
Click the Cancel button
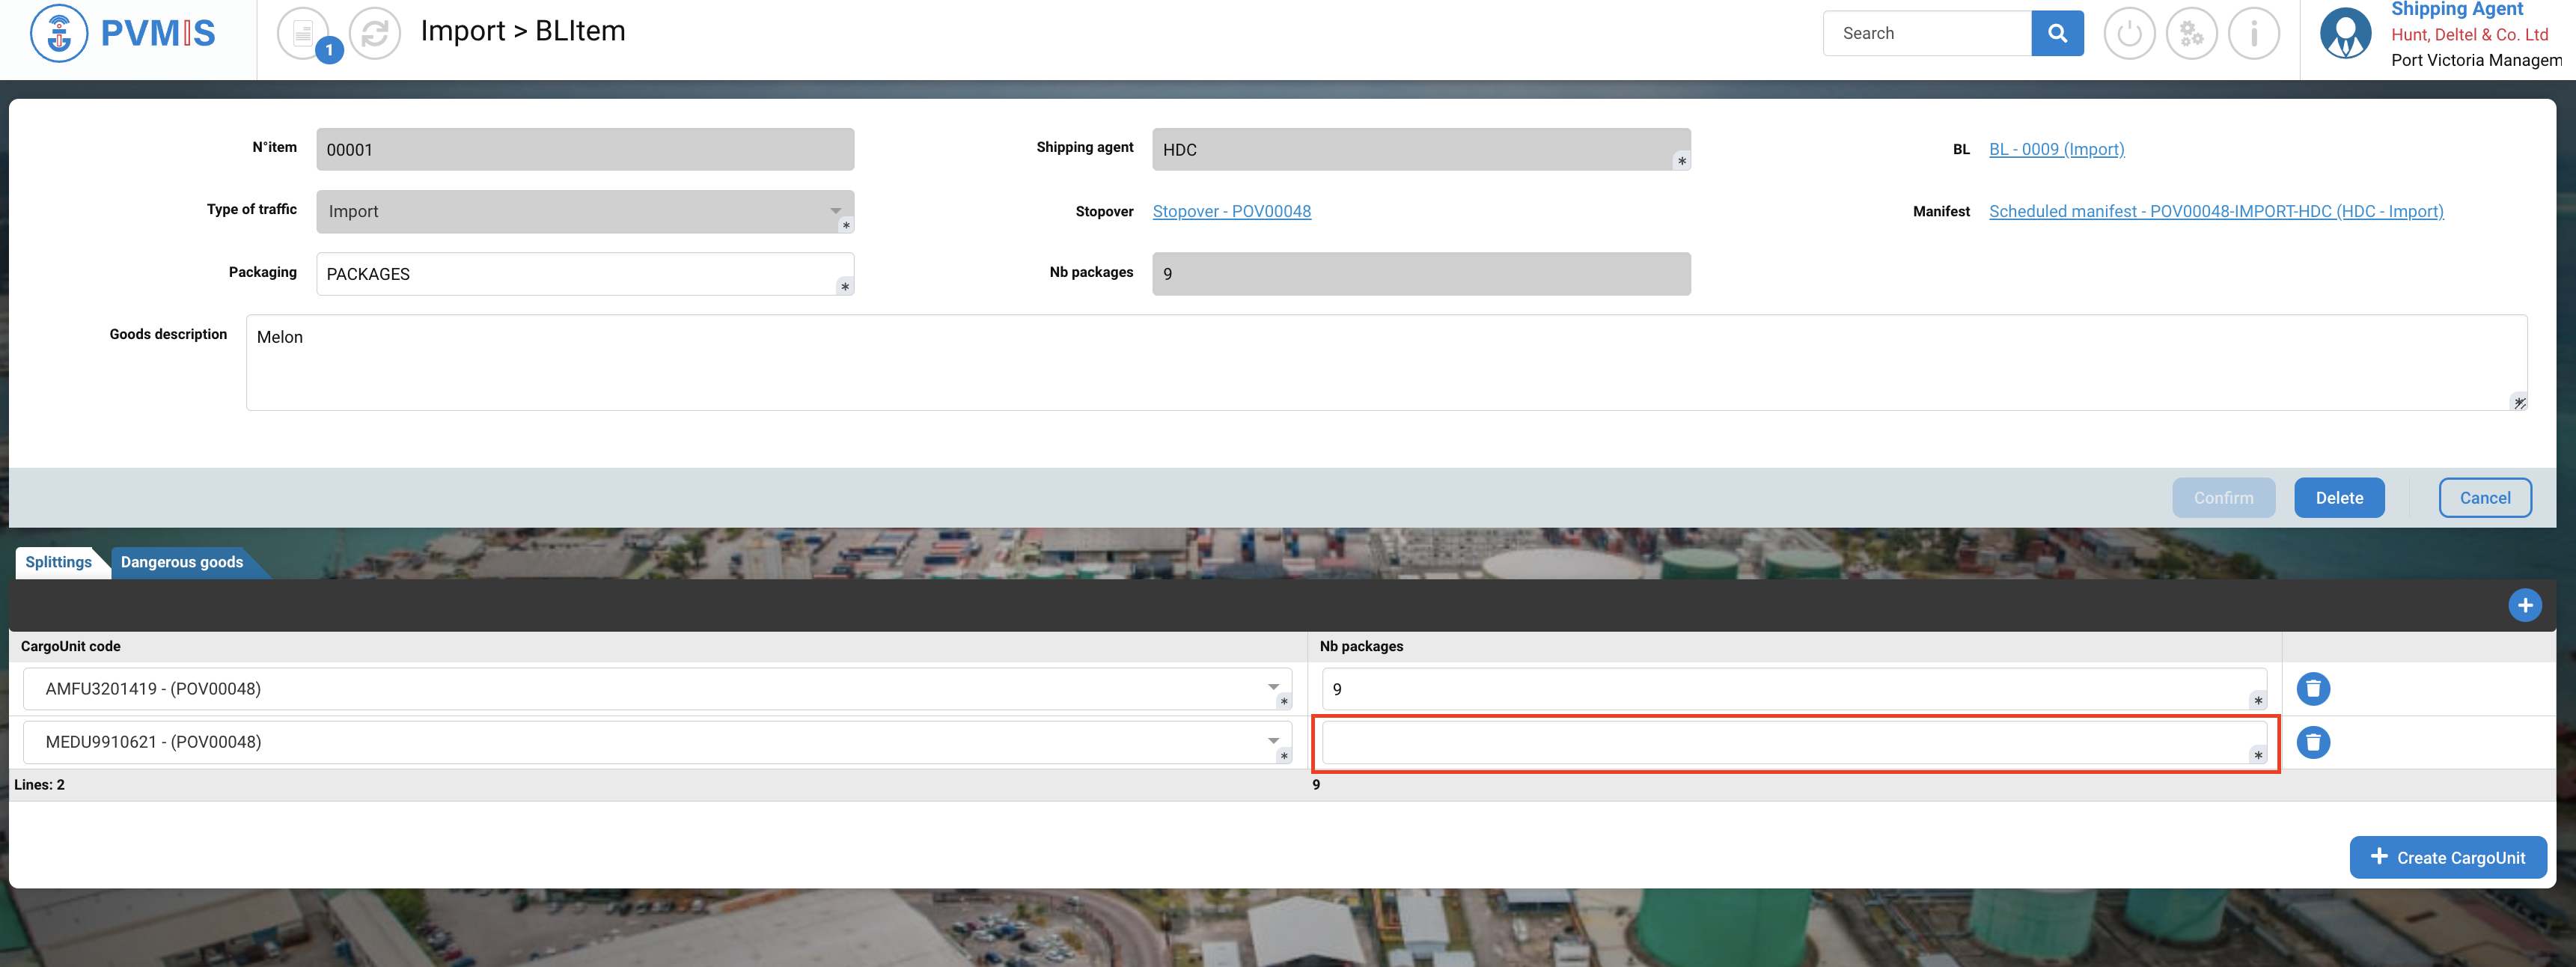2484,498
